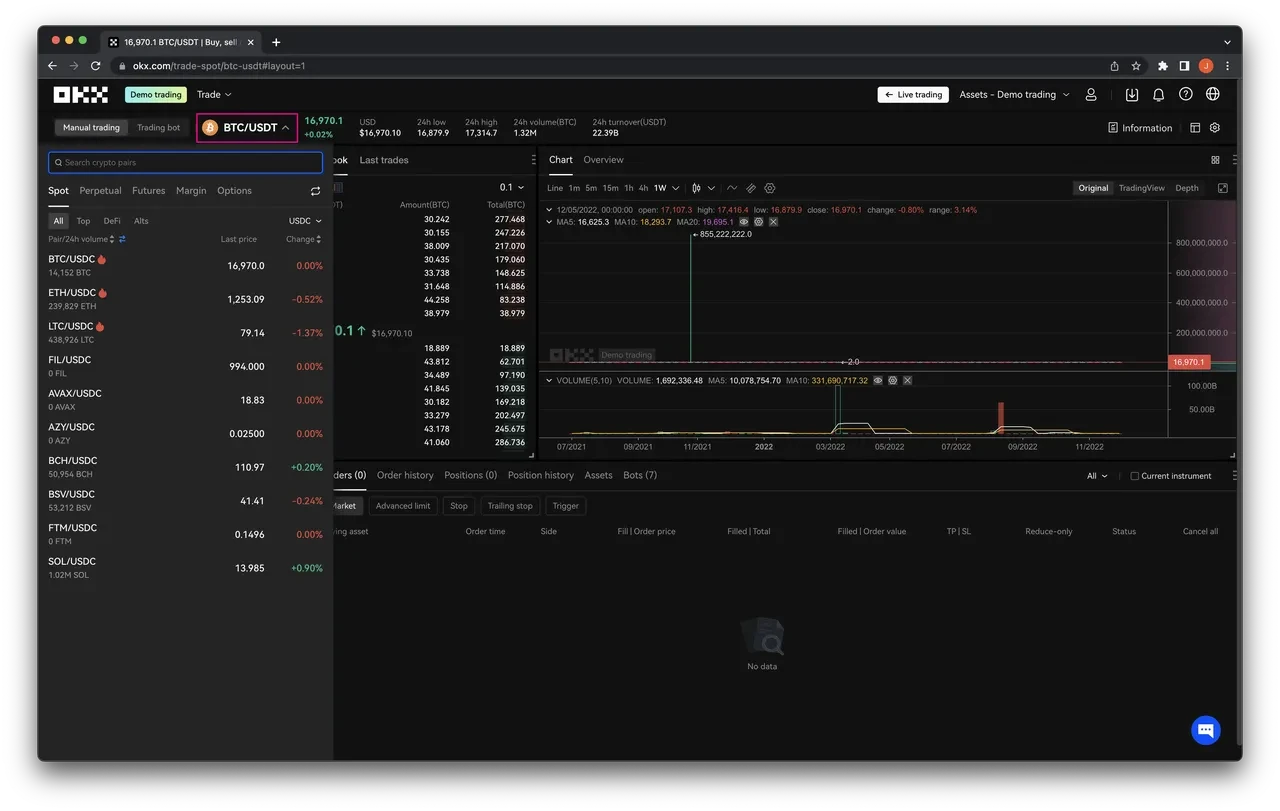Toggle the volume swap arrows icon
This screenshot has width=1280, height=811.
tap(123, 239)
